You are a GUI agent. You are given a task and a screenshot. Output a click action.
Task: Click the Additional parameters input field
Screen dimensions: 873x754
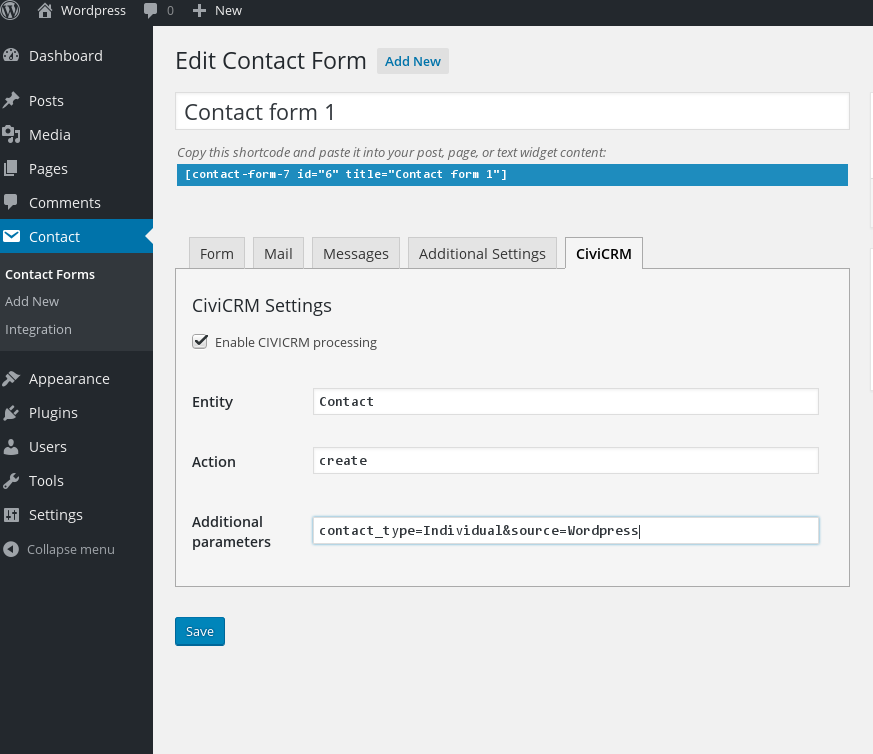(566, 530)
